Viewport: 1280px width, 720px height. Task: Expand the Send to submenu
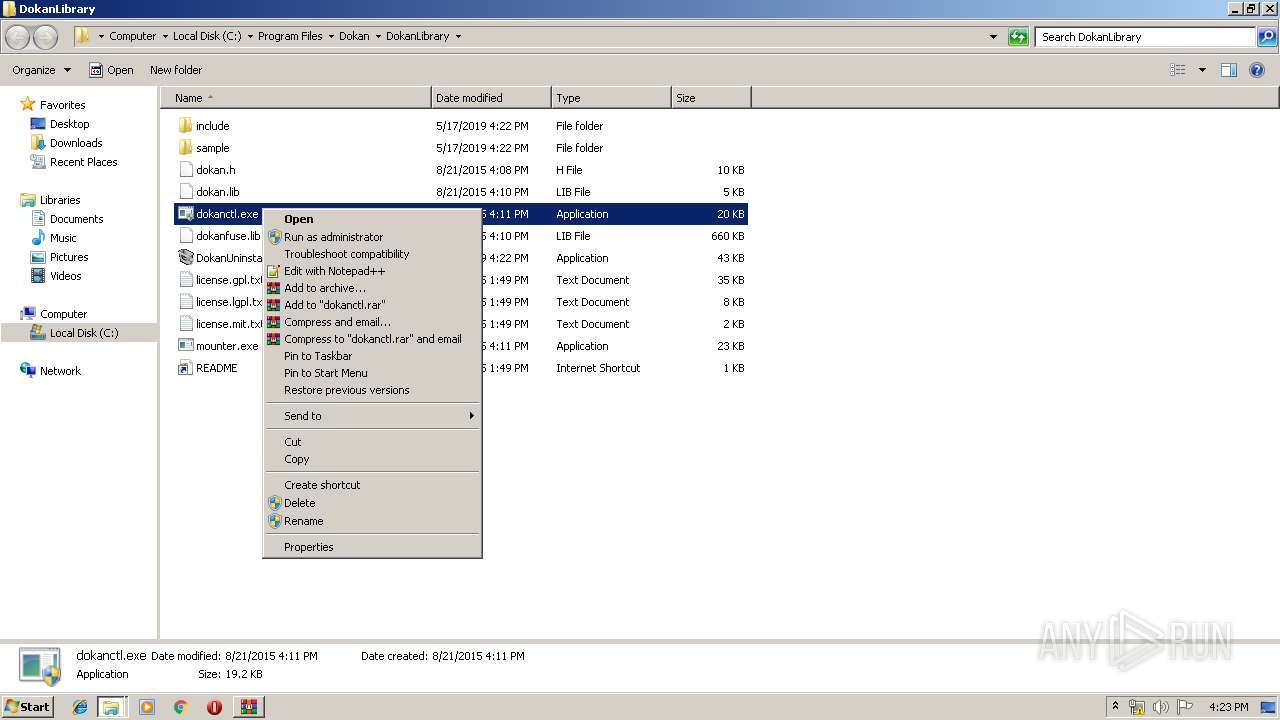372,416
